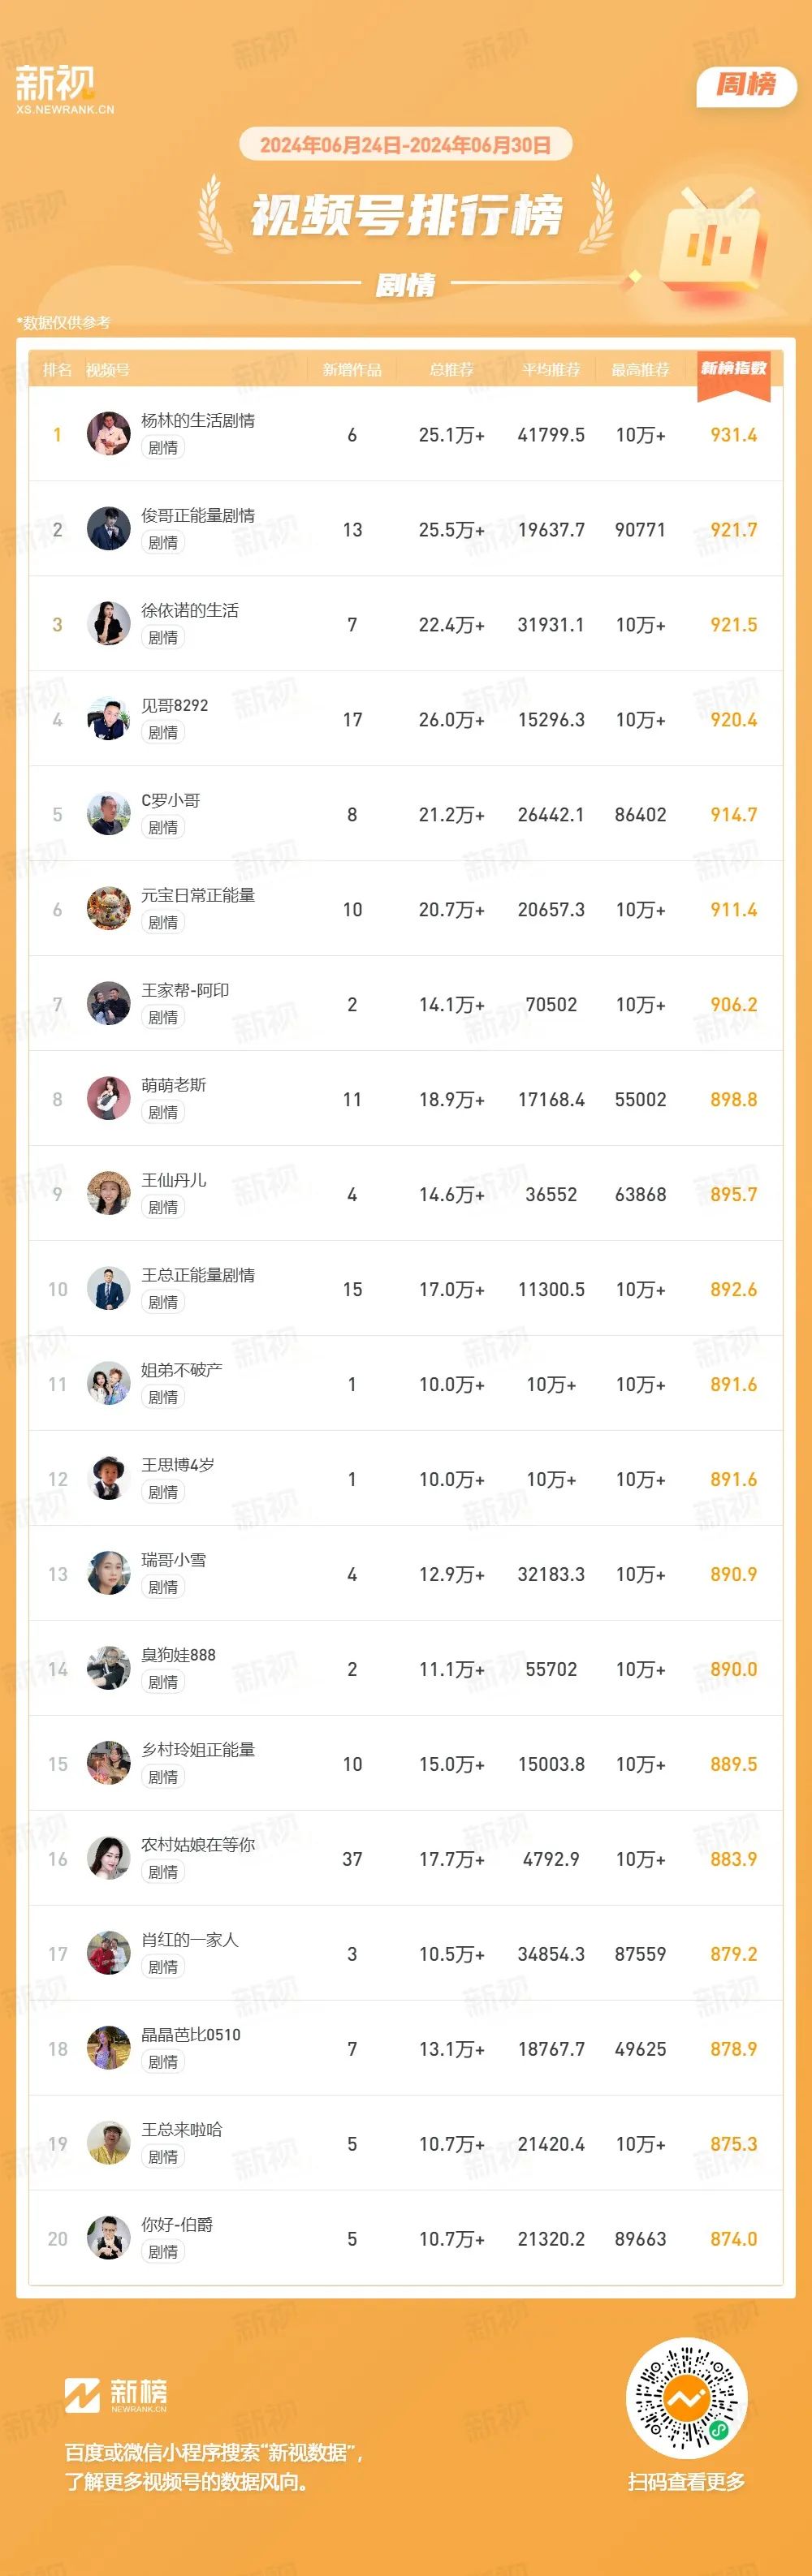The height and width of the screenshot is (2576, 812).
Task: Click the 你好-伯爵 avatar
Action: click(108, 2238)
